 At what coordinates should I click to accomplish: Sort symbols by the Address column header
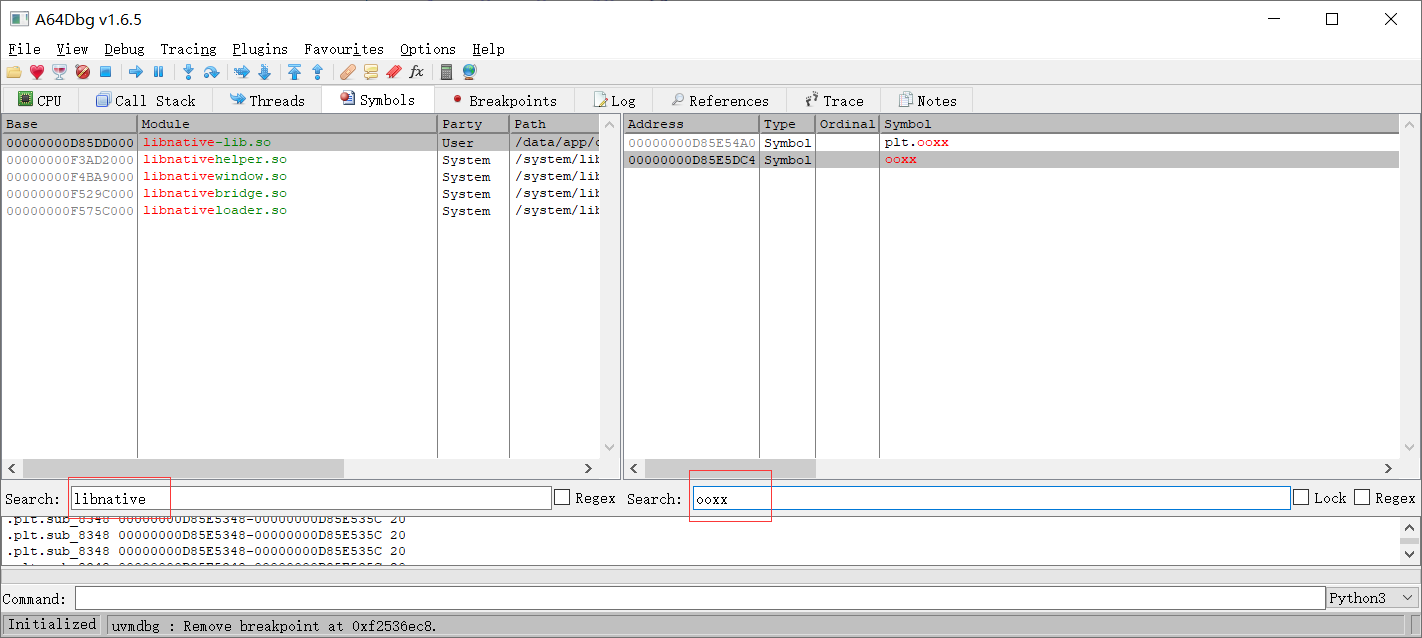(x=691, y=124)
